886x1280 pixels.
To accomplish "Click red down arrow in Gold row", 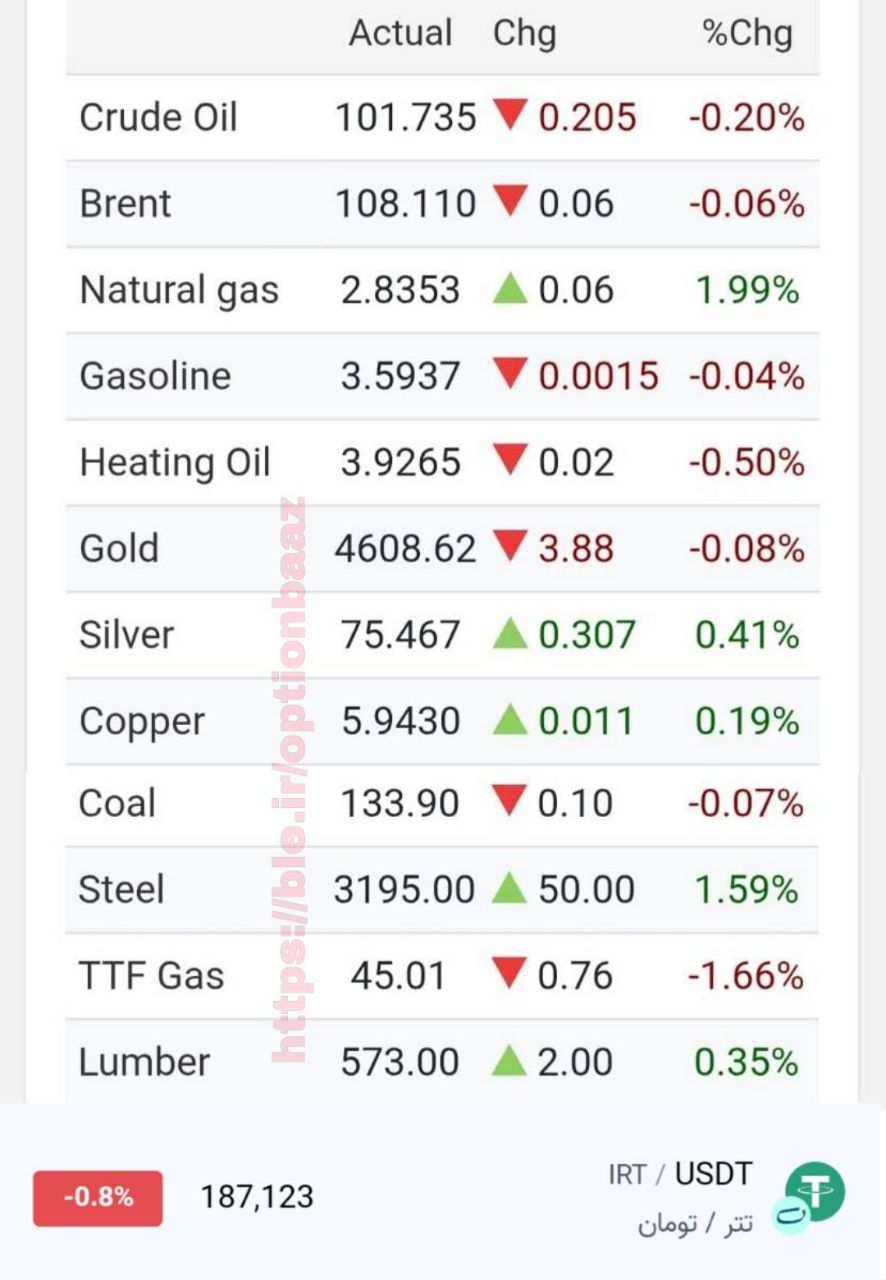I will point(510,546).
